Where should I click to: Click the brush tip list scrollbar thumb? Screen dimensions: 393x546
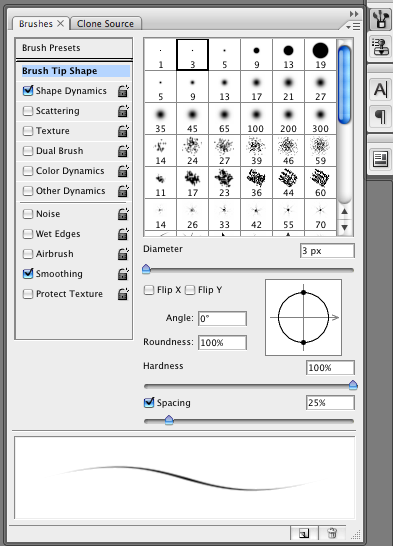[344, 85]
